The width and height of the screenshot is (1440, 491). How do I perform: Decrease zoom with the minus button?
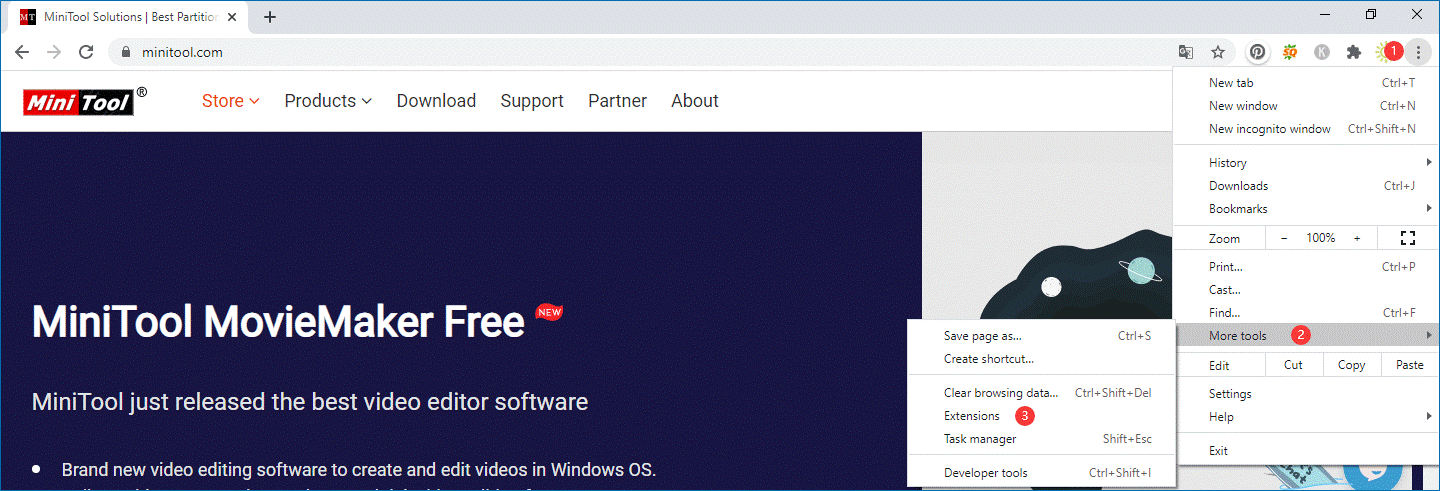[x=1285, y=238]
